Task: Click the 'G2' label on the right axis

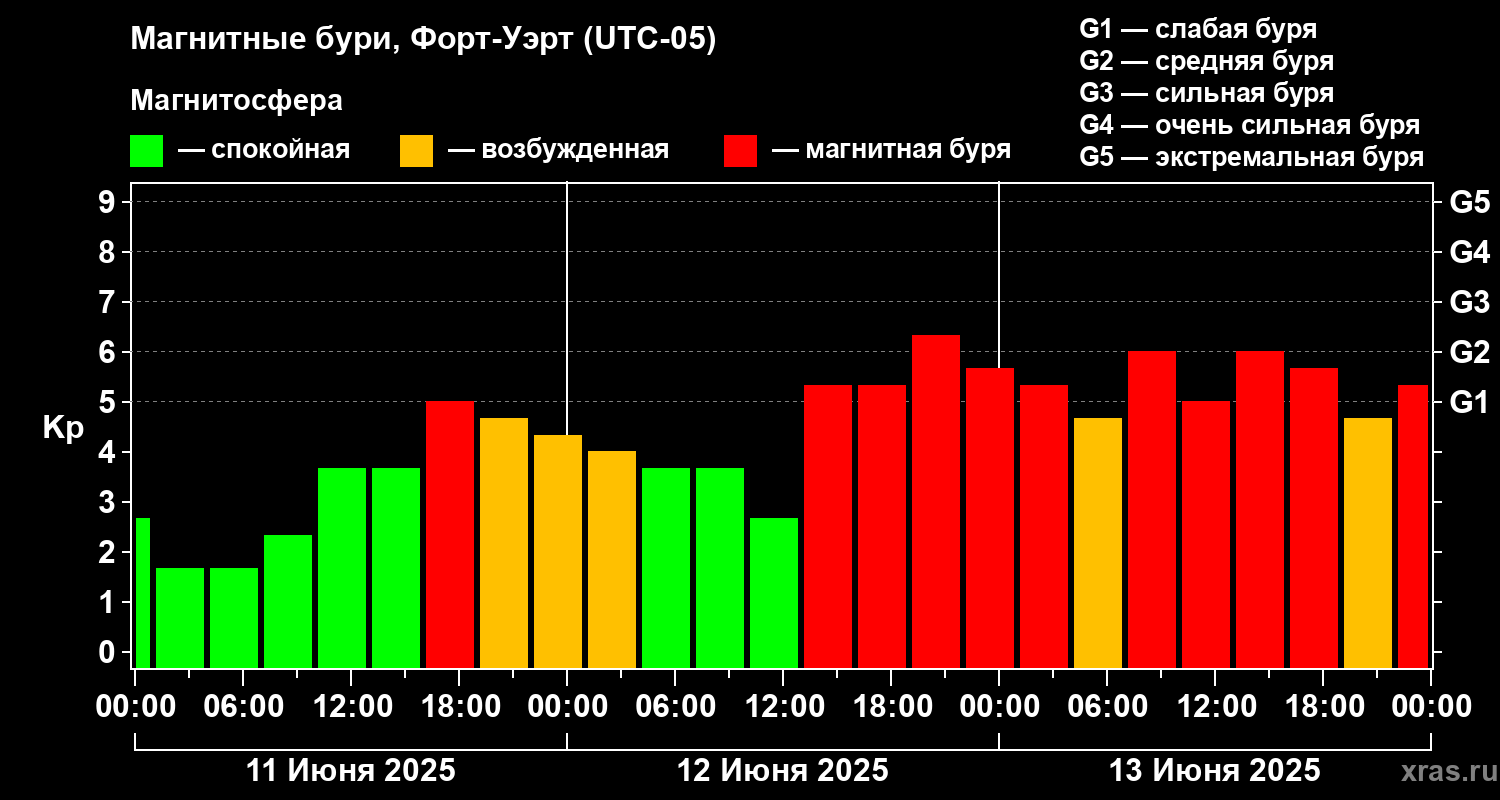Action: (1470, 352)
